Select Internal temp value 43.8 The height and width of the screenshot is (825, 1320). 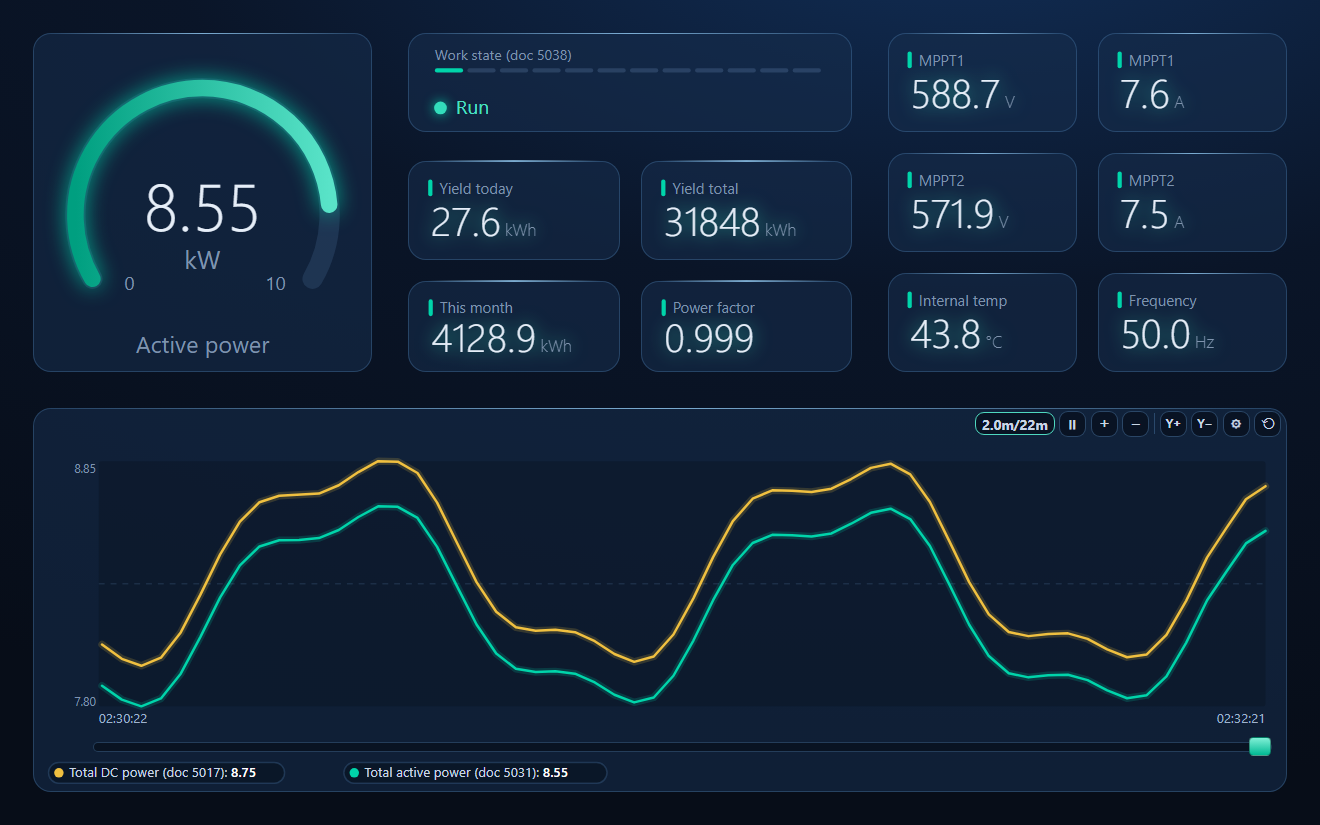pyautogui.click(x=945, y=335)
